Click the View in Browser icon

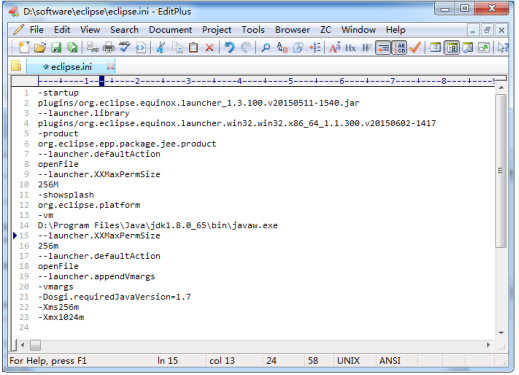[140, 48]
